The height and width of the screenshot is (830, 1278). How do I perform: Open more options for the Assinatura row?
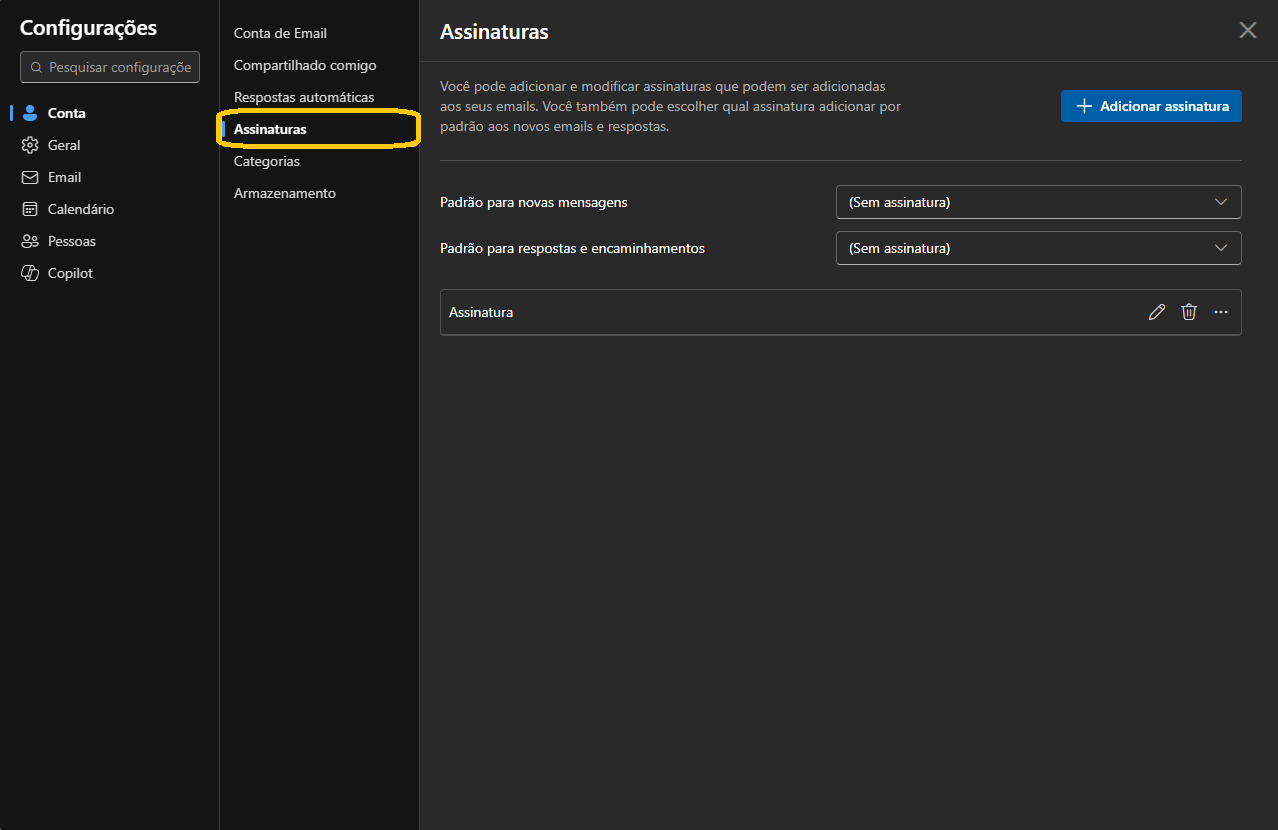tap(1221, 312)
